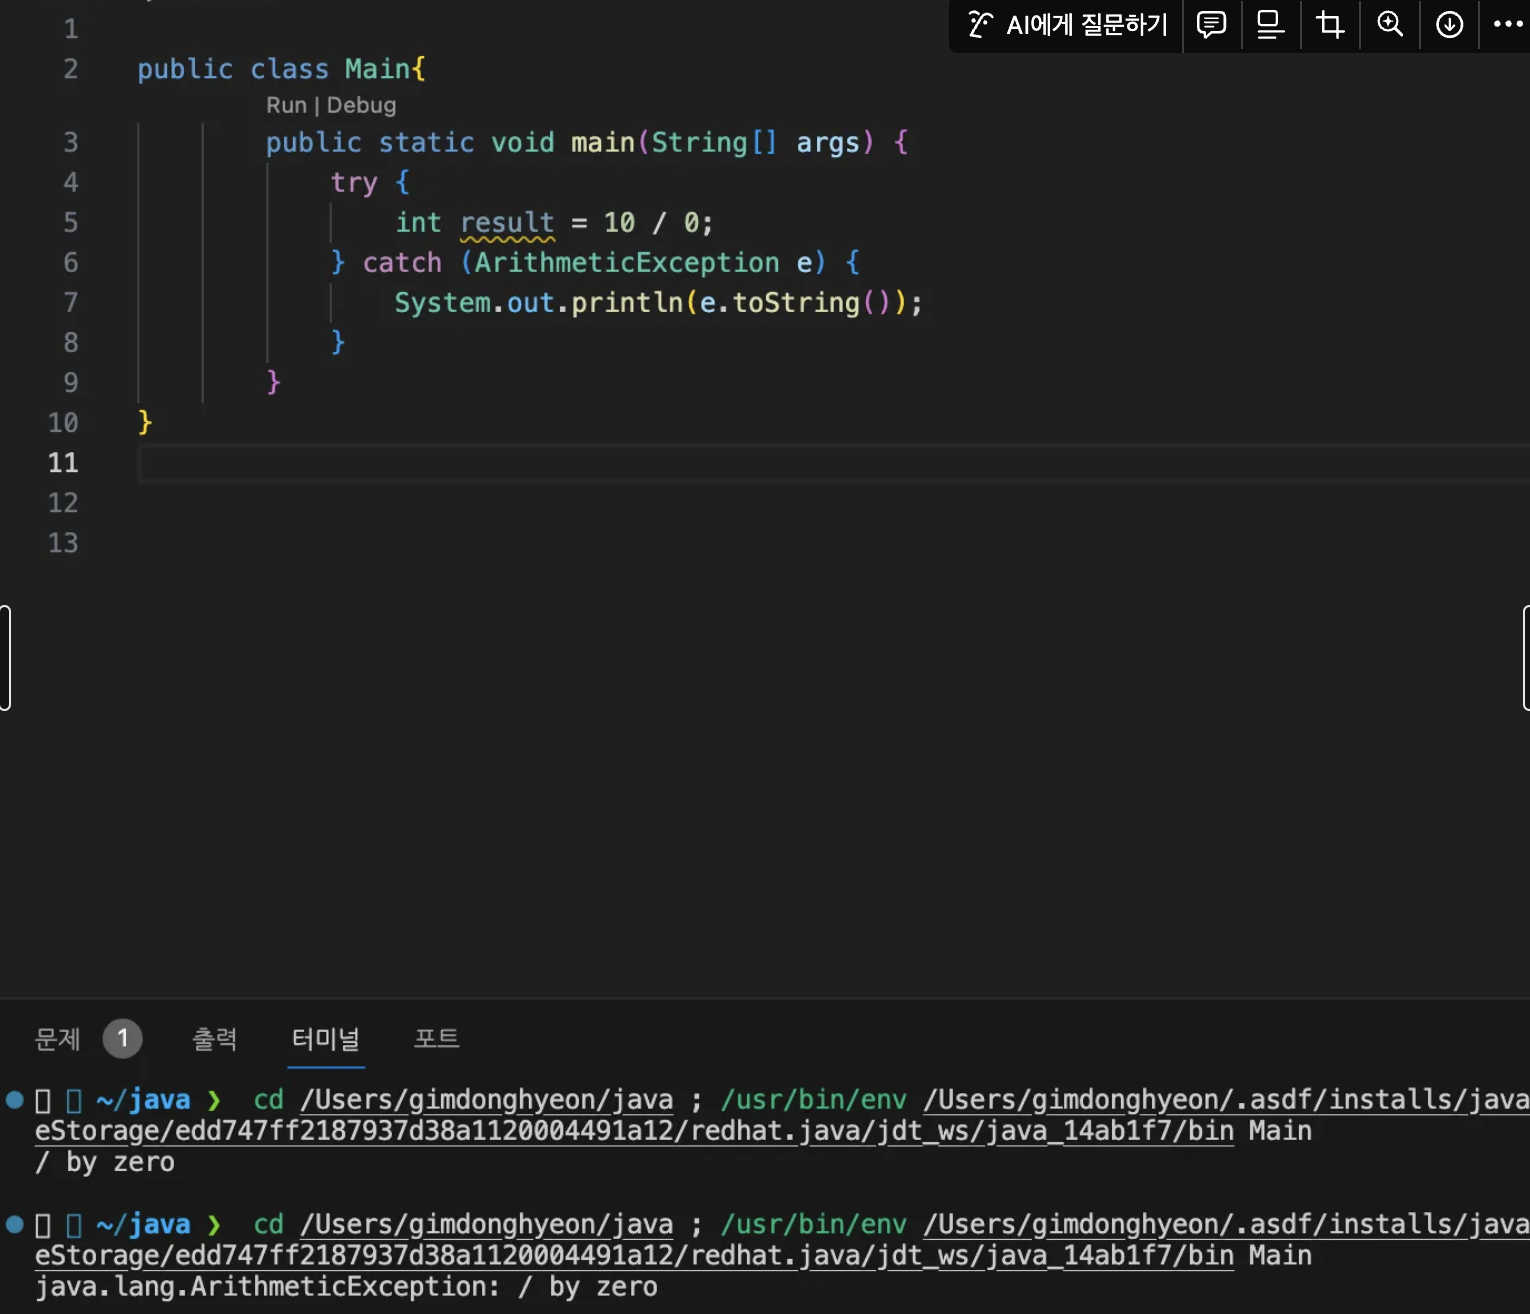
Task: Switch to the 출력 (Output) tab
Action: [x=214, y=1040]
